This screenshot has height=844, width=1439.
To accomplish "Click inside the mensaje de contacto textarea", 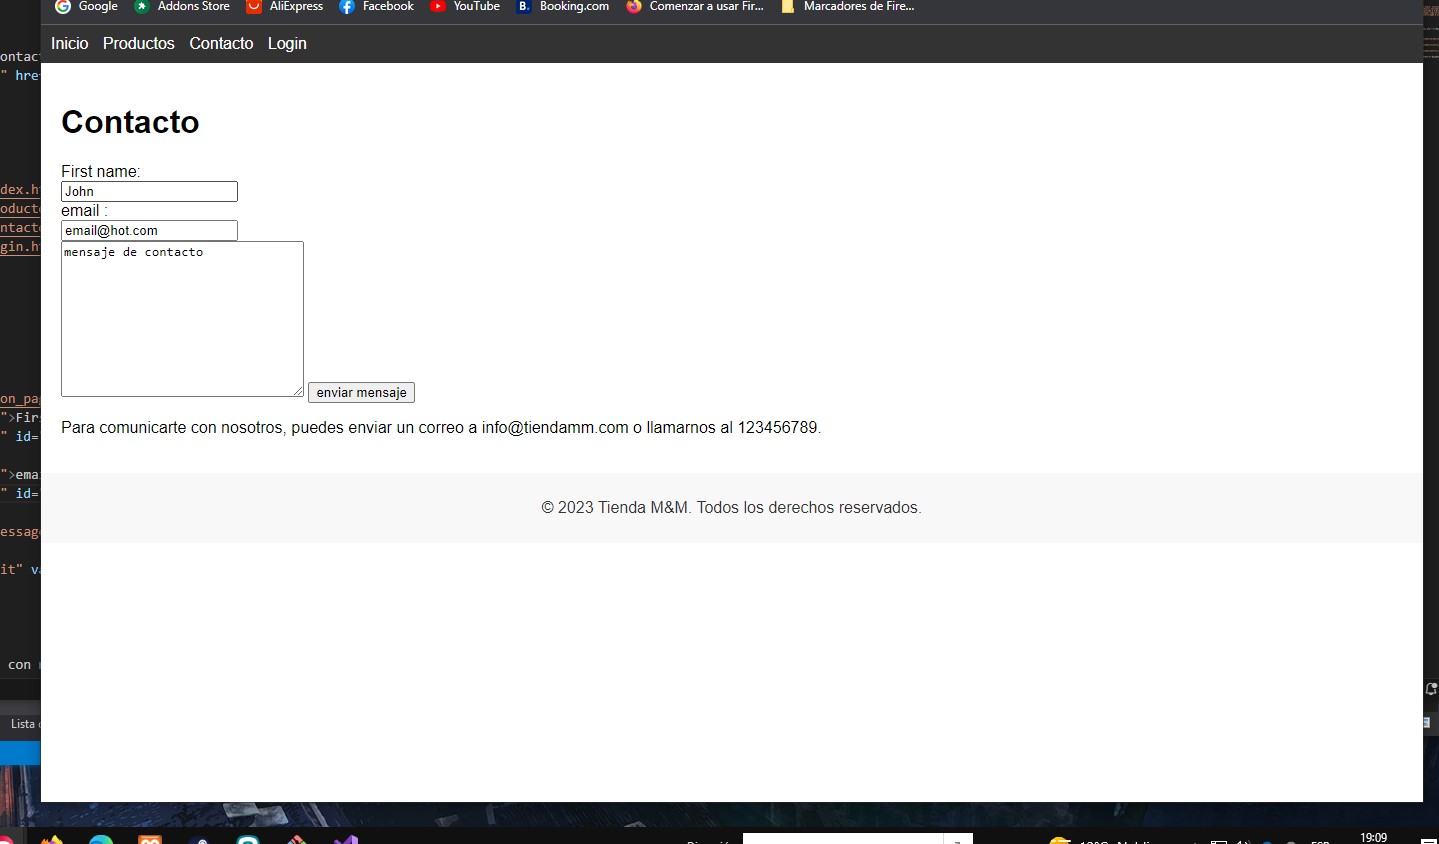I will coord(182,318).
